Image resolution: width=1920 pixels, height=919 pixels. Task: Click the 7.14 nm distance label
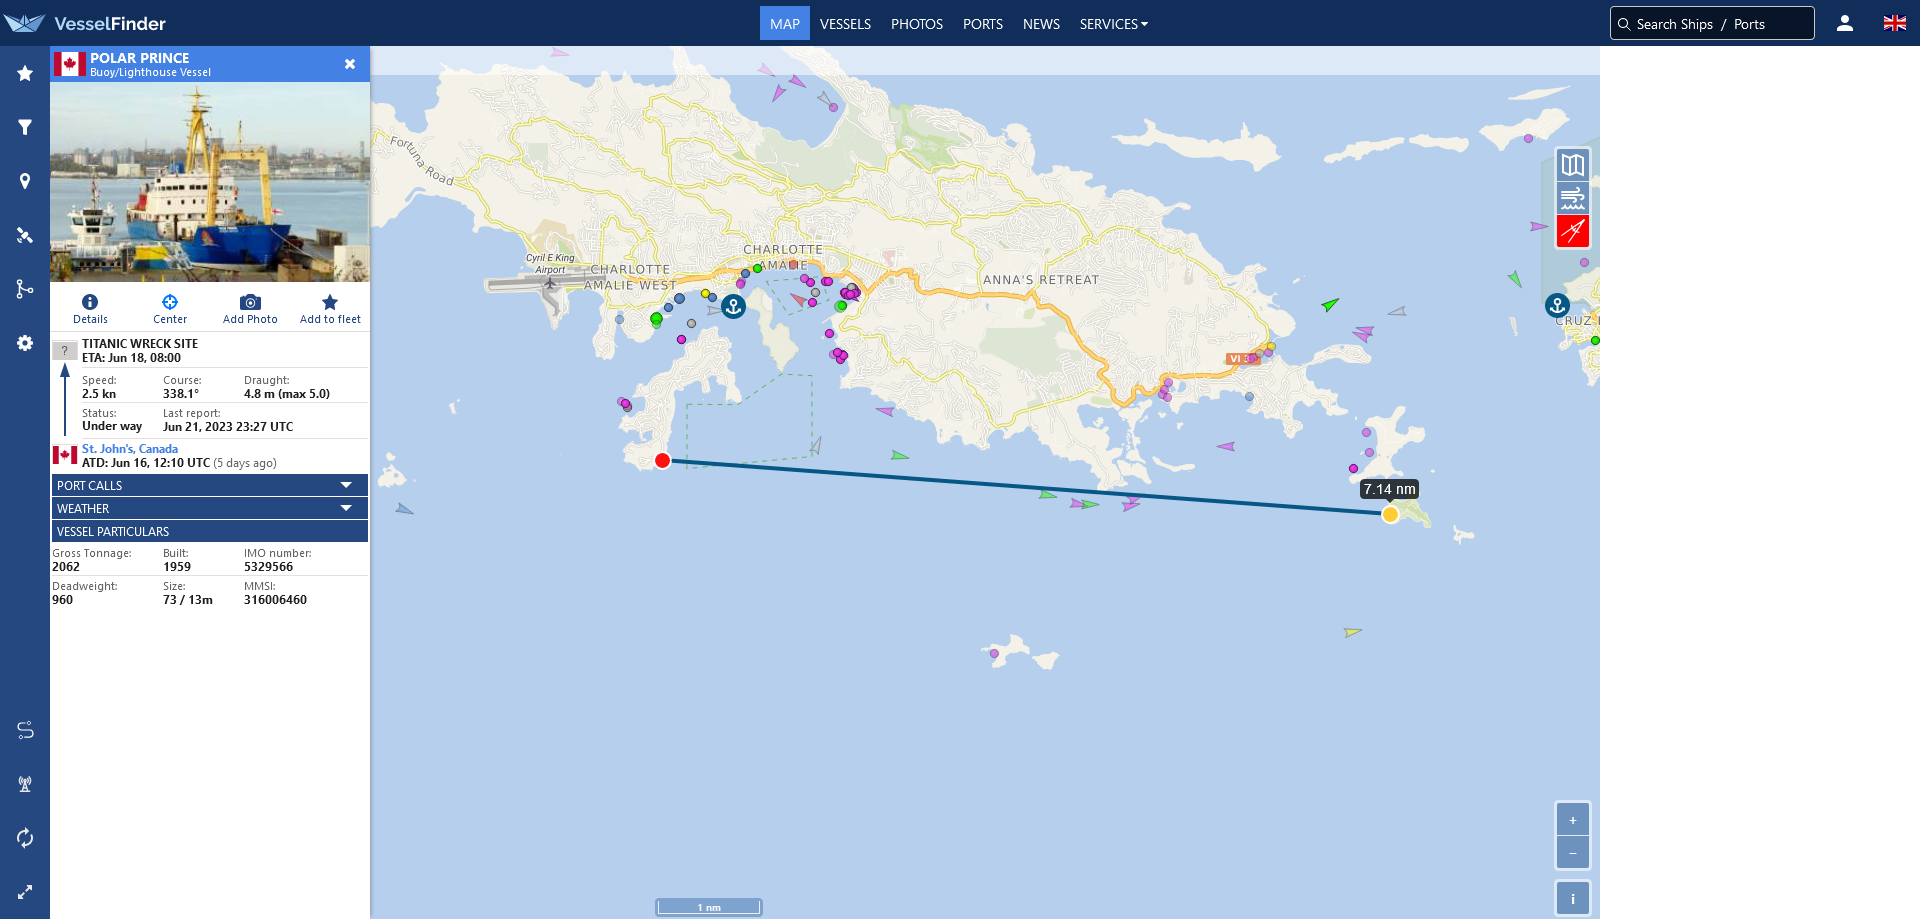click(x=1390, y=489)
